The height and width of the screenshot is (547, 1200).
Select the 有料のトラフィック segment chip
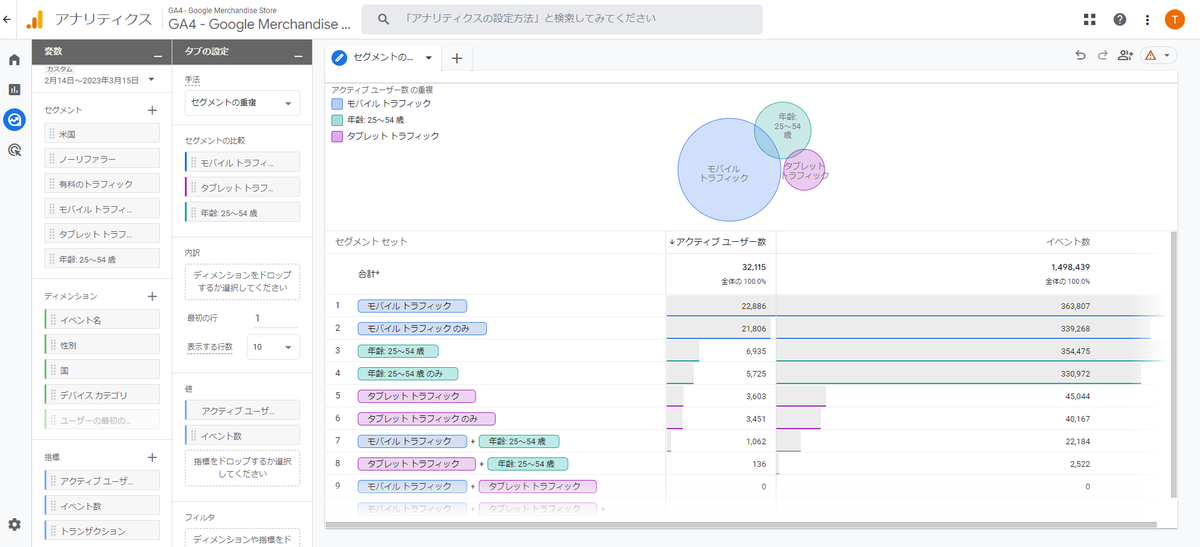(102, 184)
